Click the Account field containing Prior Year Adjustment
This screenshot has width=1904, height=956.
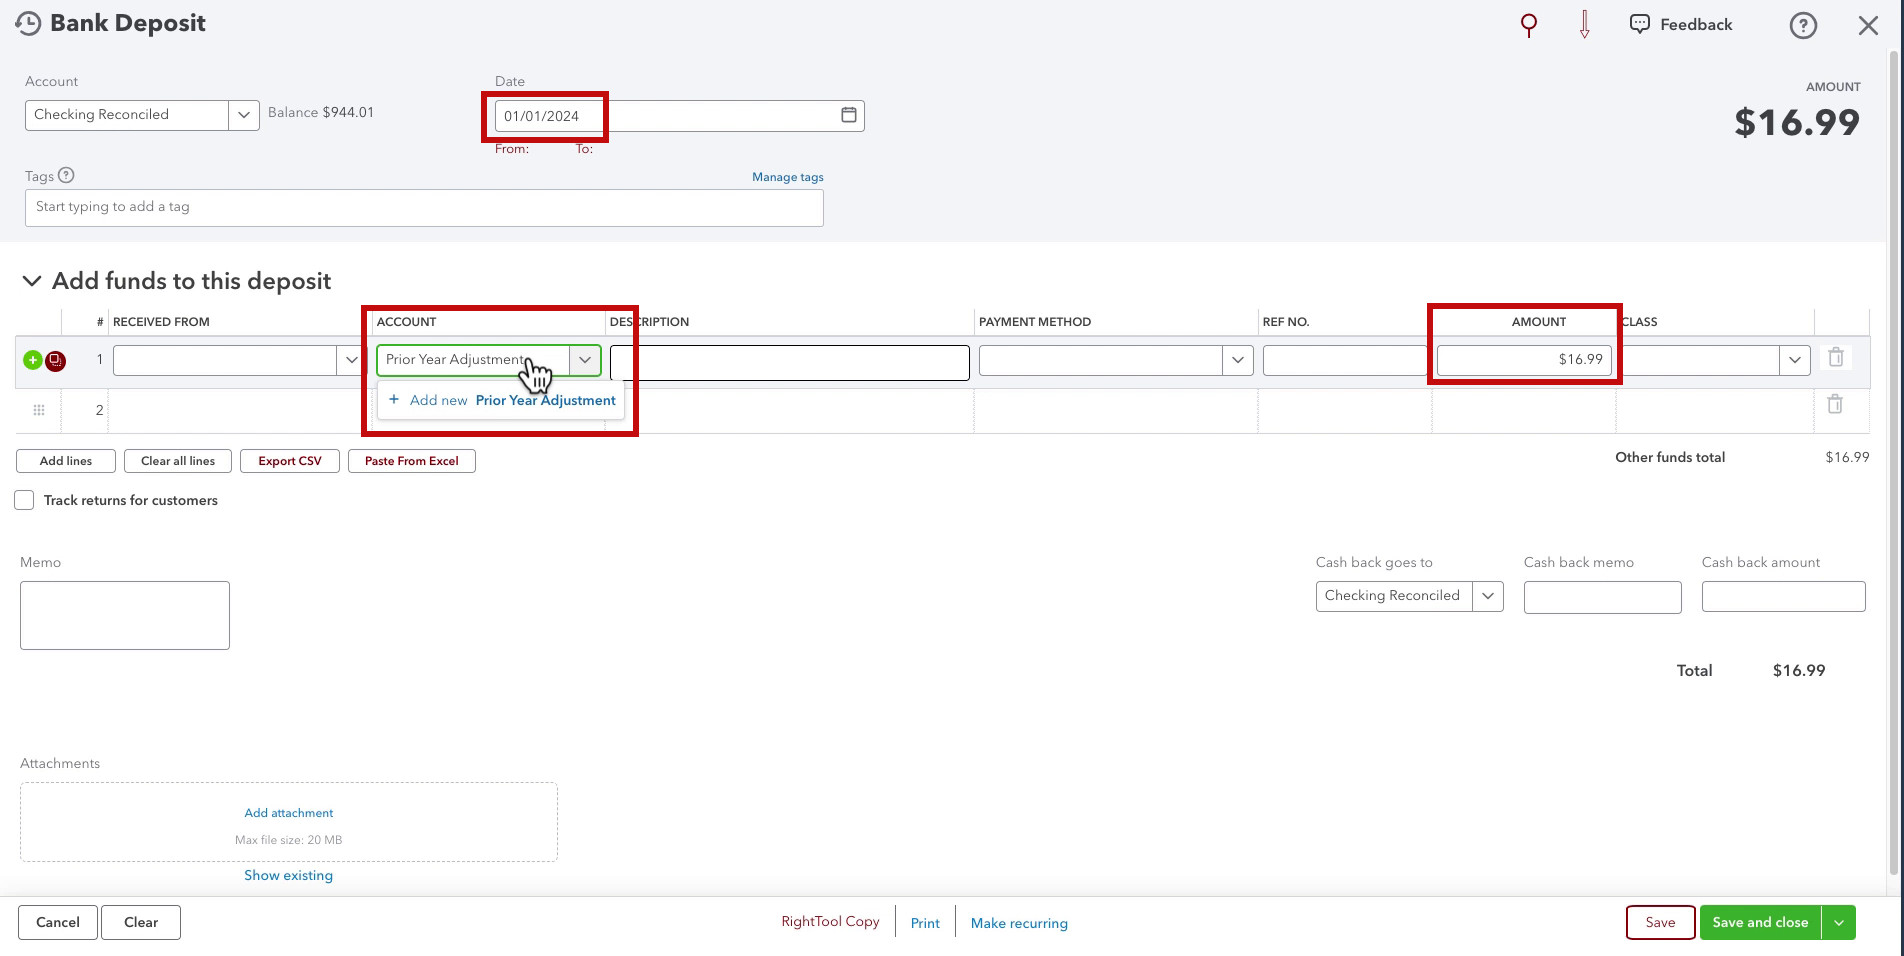(x=473, y=360)
